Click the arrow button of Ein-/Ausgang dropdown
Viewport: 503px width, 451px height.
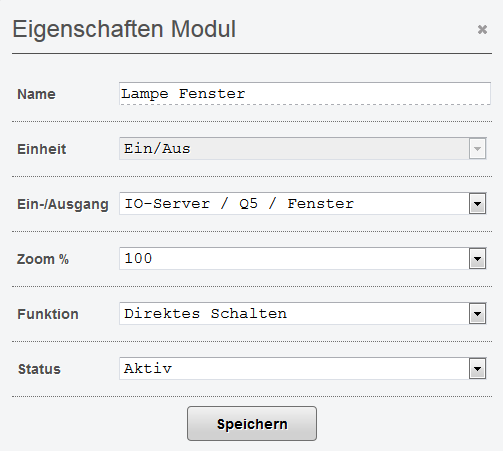click(477, 204)
